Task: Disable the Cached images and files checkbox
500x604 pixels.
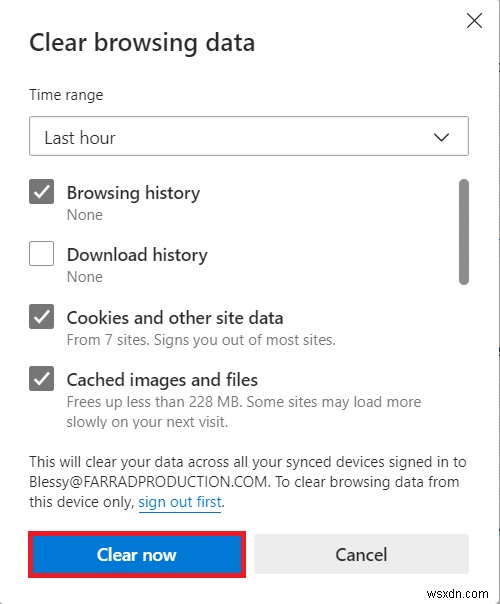Action: (42, 378)
